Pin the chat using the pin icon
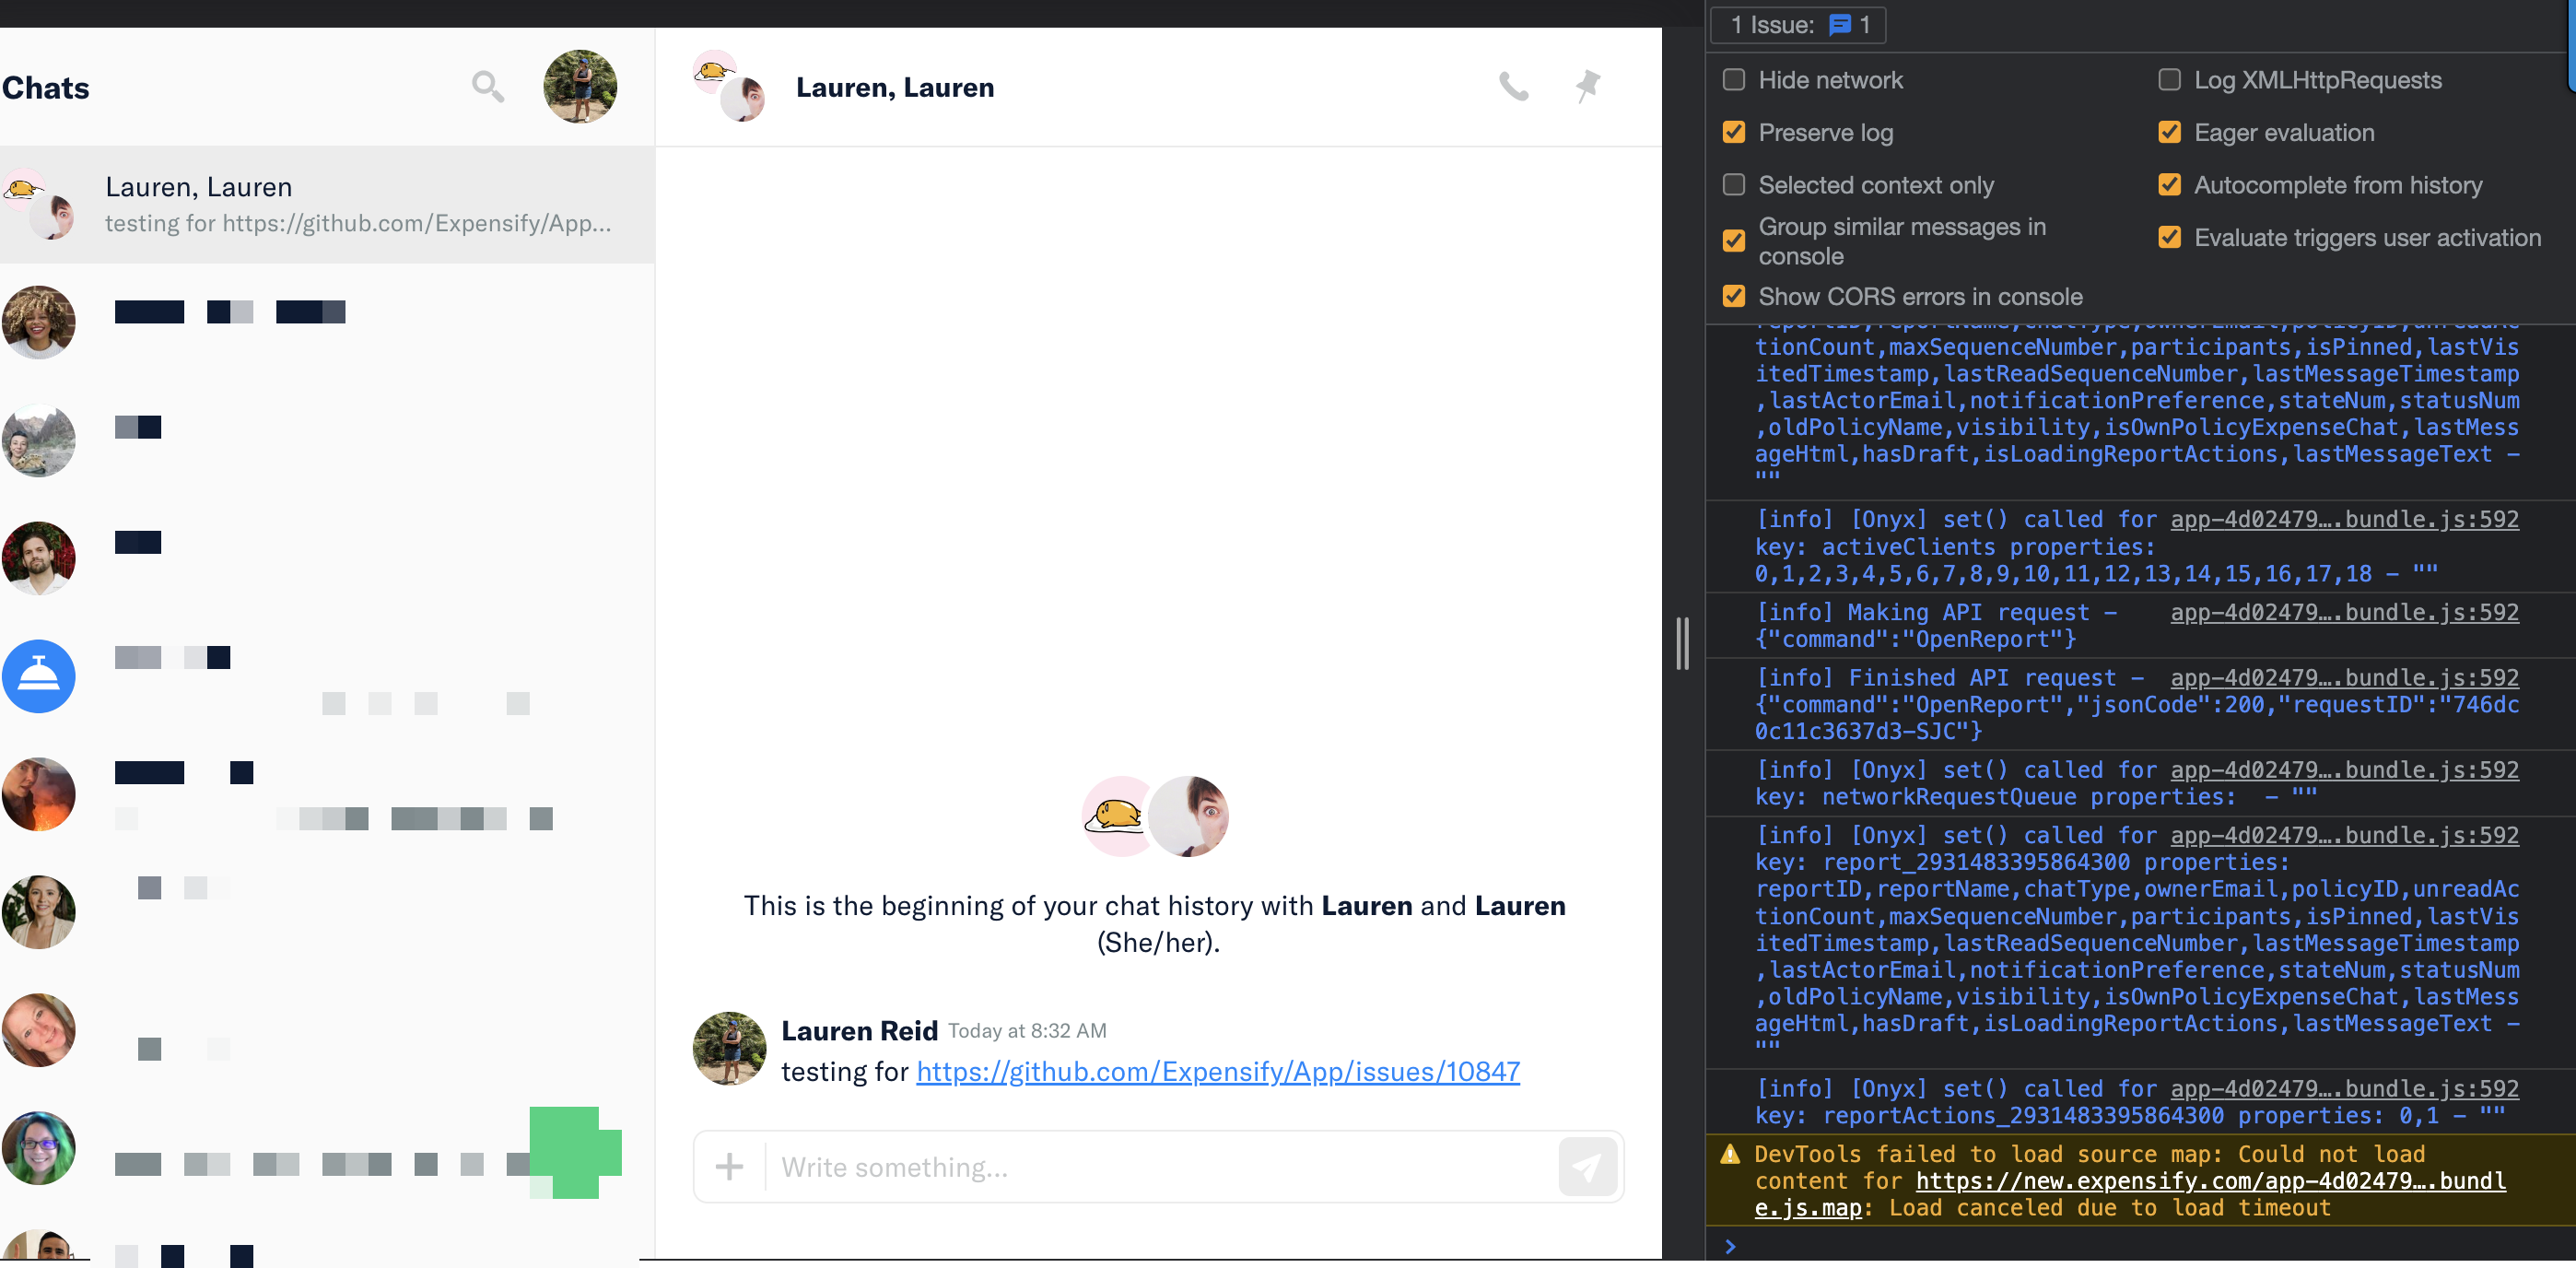 tap(1587, 87)
